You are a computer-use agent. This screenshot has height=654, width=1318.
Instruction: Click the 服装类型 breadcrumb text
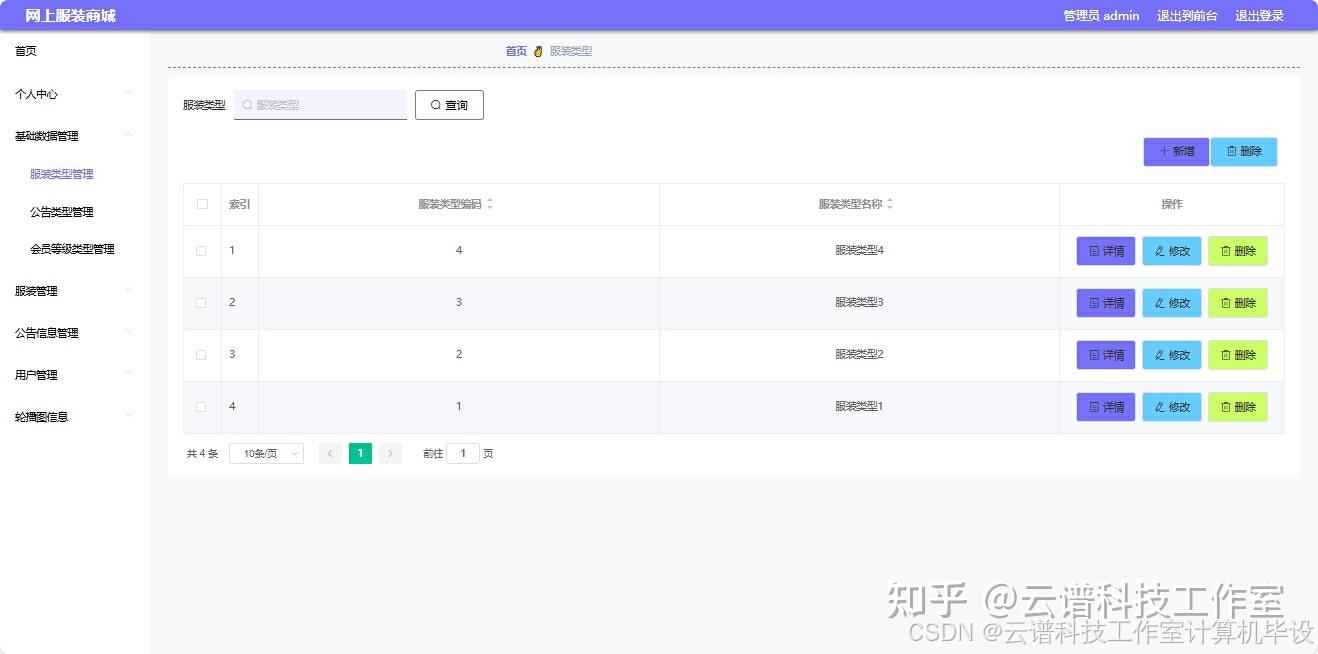571,51
